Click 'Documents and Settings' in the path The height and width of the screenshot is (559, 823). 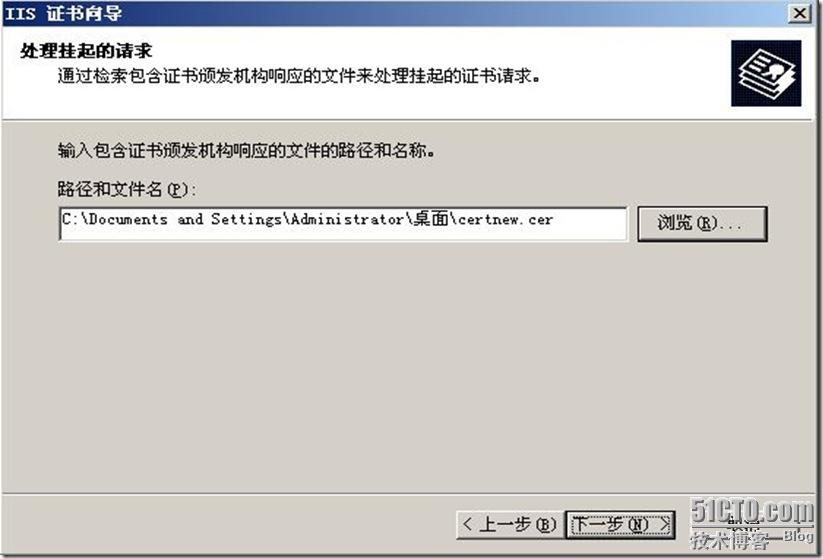[185, 219]
